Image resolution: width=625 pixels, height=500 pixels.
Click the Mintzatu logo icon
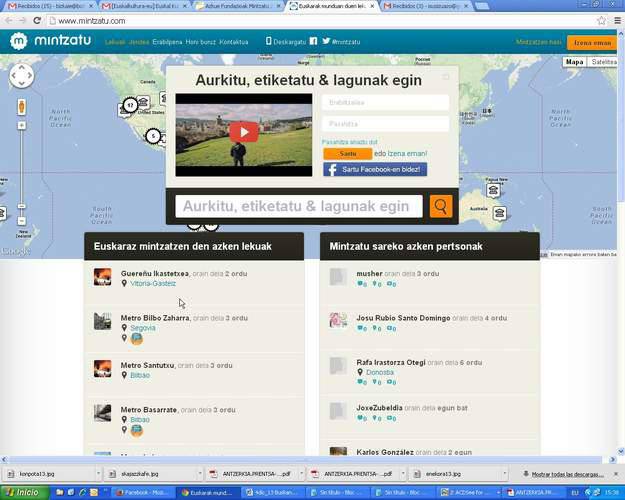coord(18,41)
